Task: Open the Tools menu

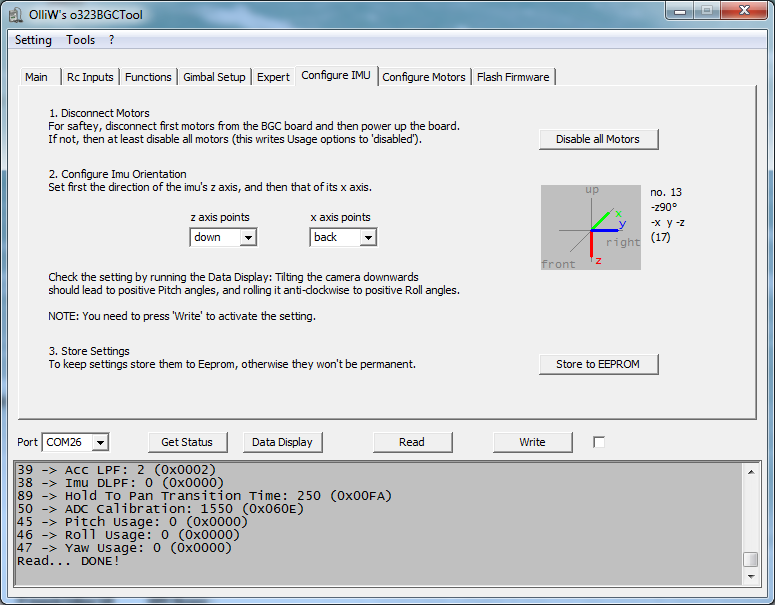Action: point(81,40)
